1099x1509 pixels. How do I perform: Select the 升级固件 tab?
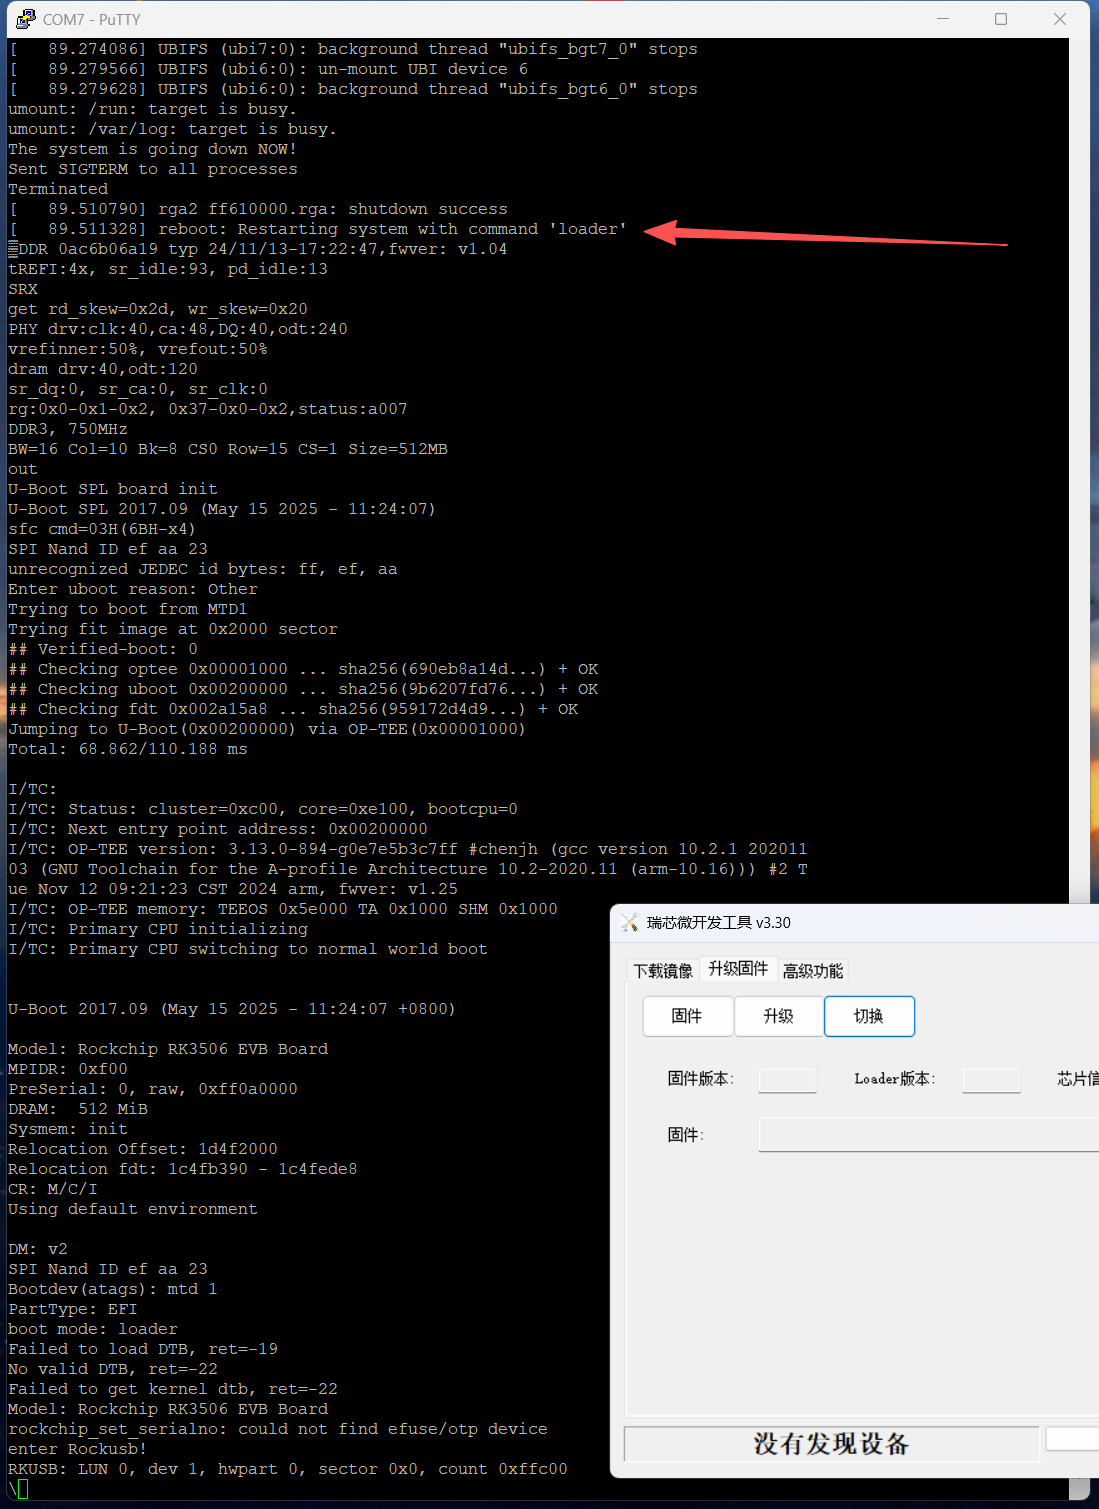tap(738, 968)
